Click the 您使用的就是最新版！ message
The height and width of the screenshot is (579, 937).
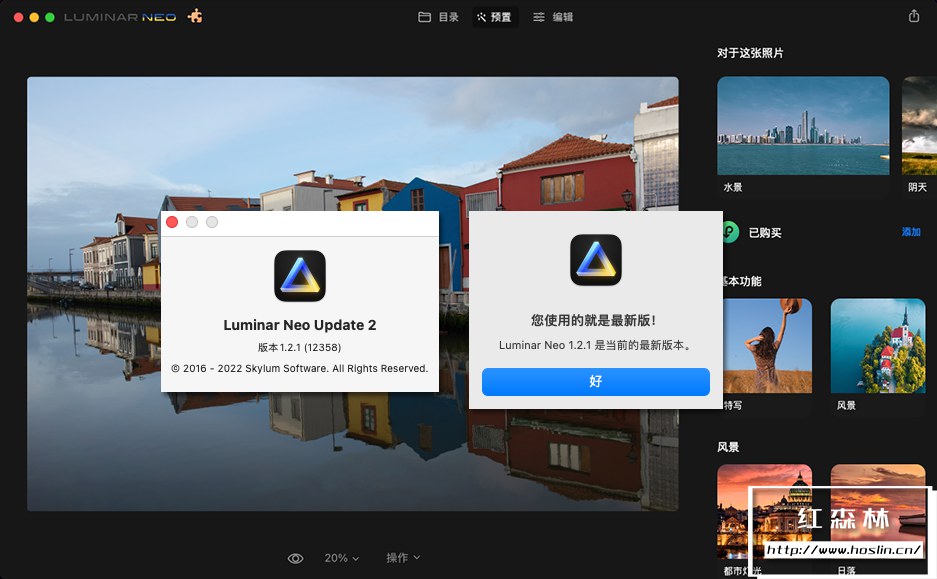593,320
